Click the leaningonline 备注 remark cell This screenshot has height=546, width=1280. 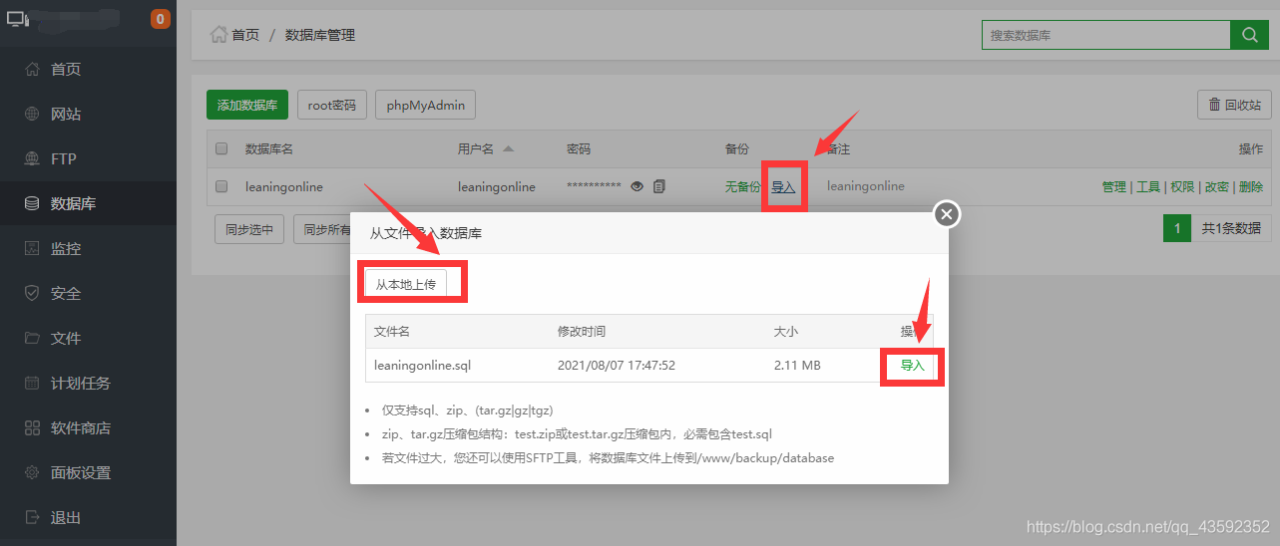[x=866, y=186]
